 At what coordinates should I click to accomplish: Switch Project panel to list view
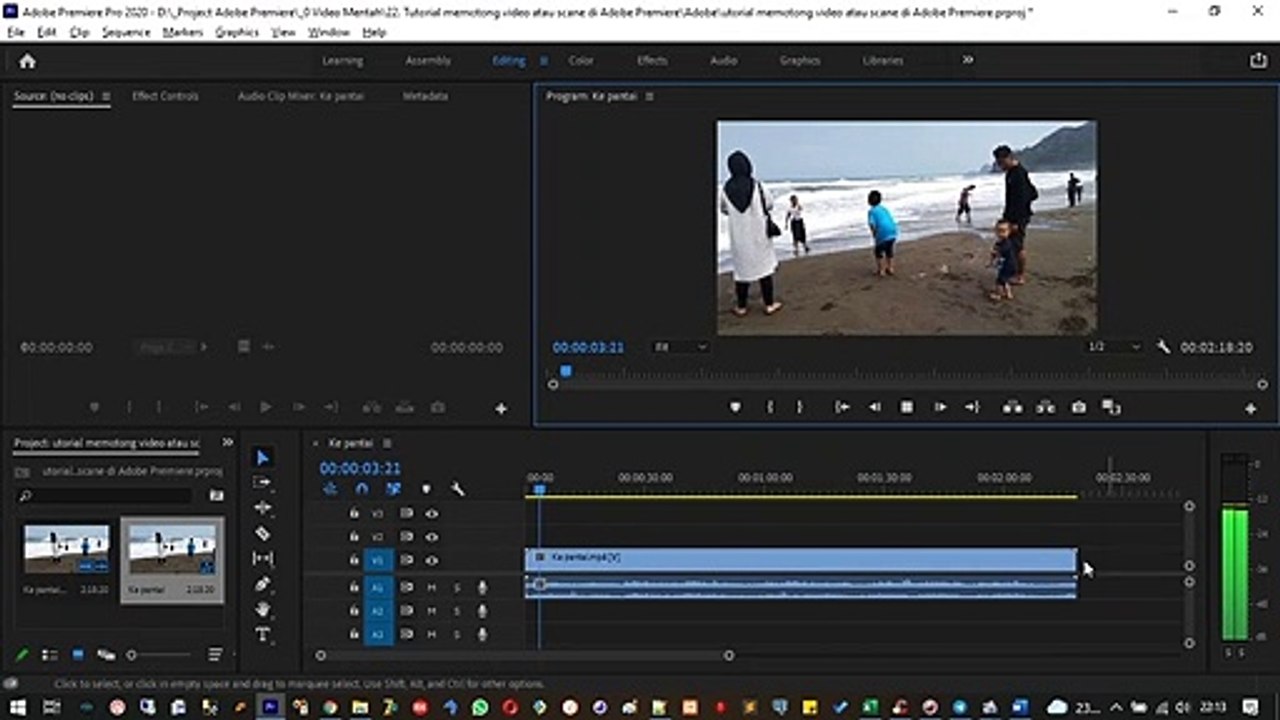point(50,655)
